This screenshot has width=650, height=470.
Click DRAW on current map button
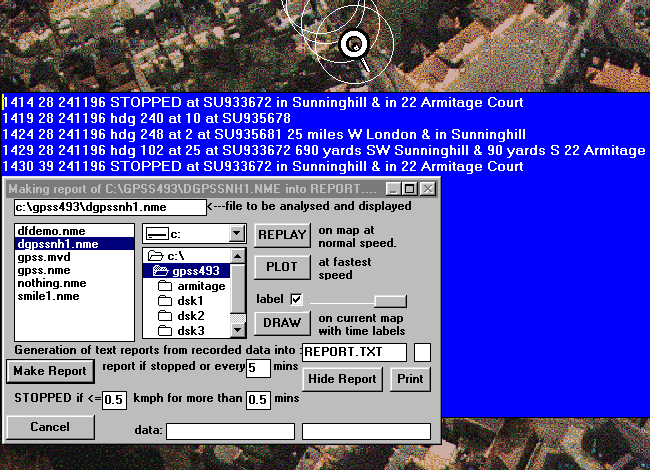tap(280, 323)
